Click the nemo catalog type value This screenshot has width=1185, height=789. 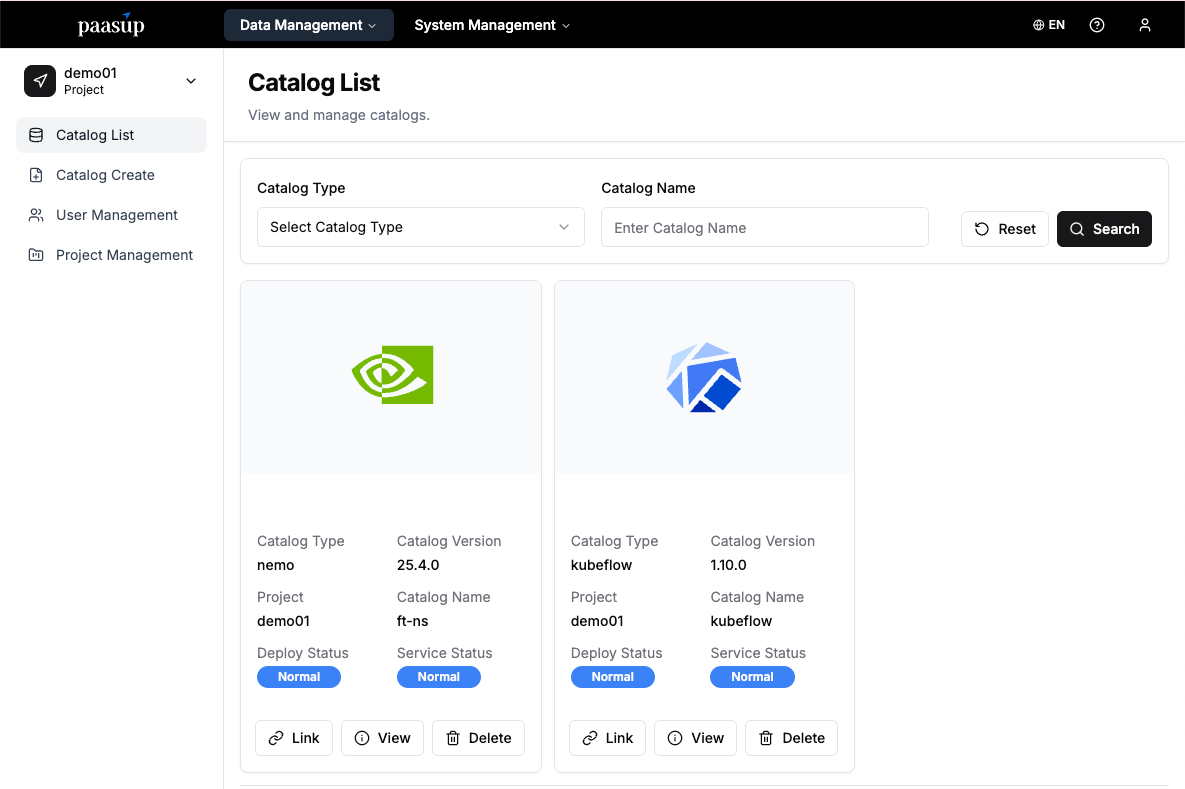276,565
